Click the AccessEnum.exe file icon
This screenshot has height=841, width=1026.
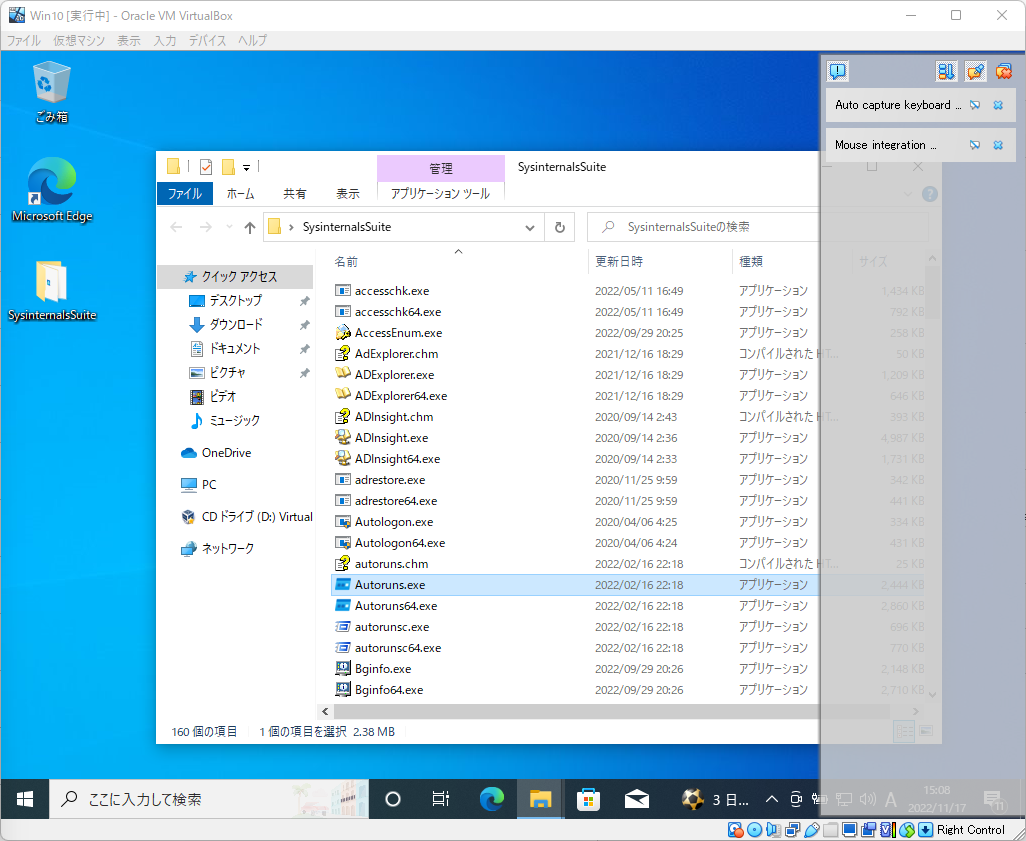coord(342,332)
